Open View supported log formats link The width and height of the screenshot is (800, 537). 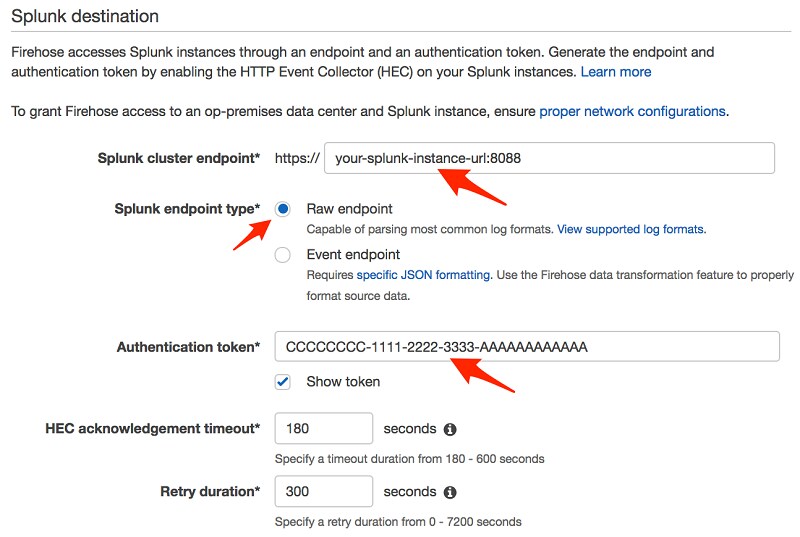631,229
